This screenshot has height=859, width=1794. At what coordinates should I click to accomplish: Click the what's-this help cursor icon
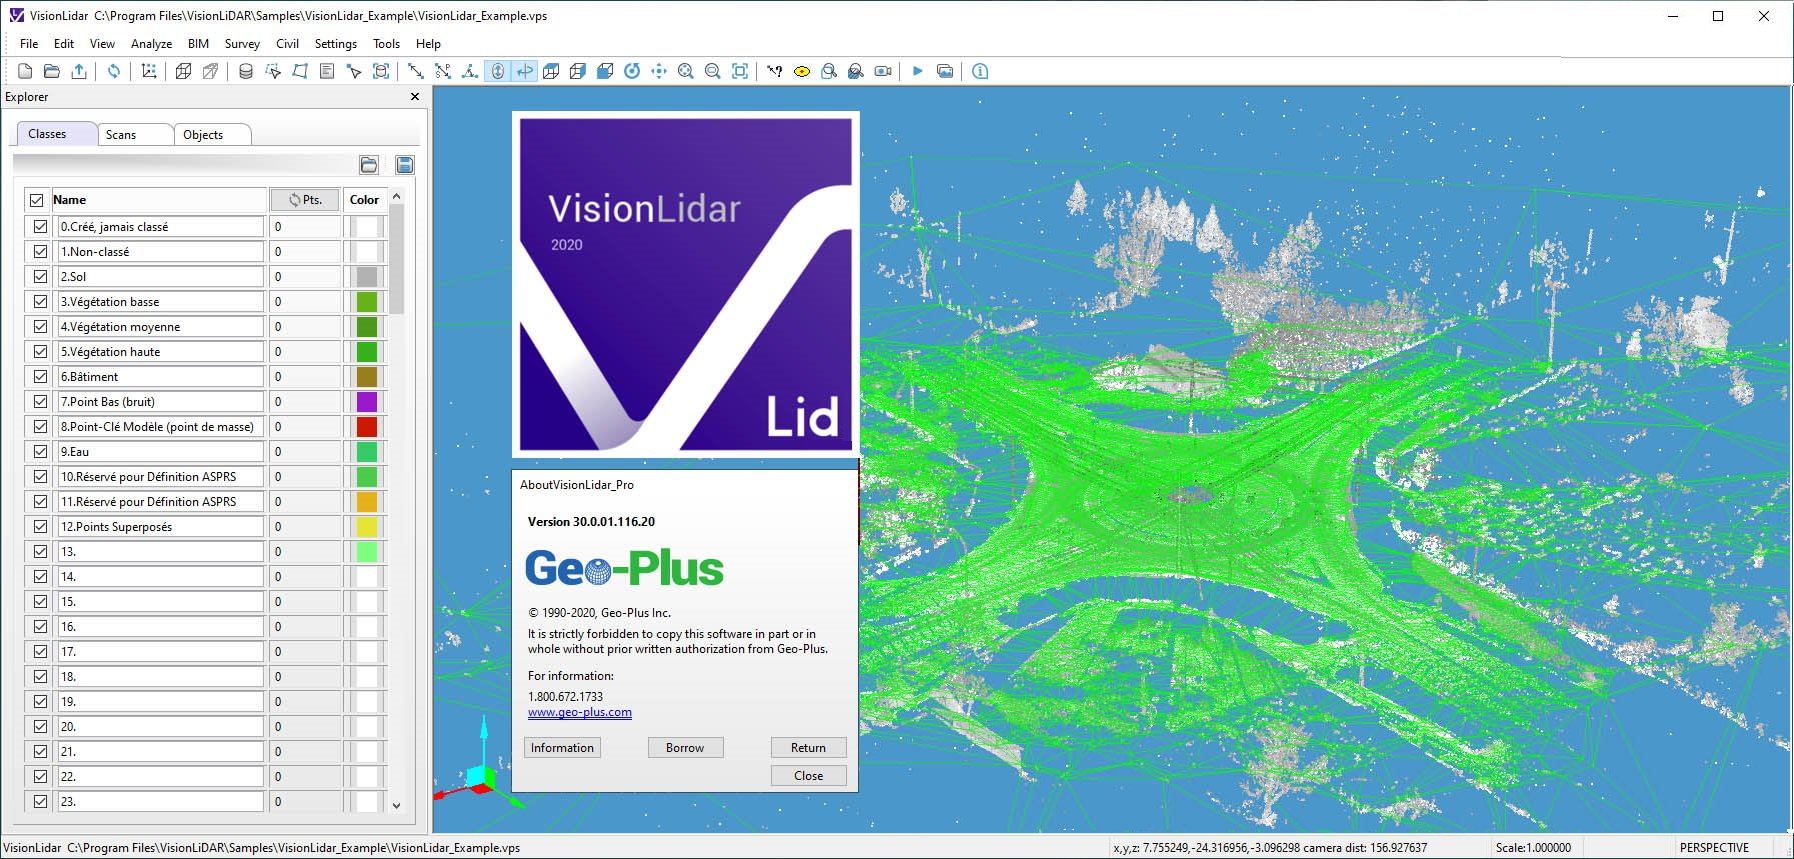coord(775,71)
